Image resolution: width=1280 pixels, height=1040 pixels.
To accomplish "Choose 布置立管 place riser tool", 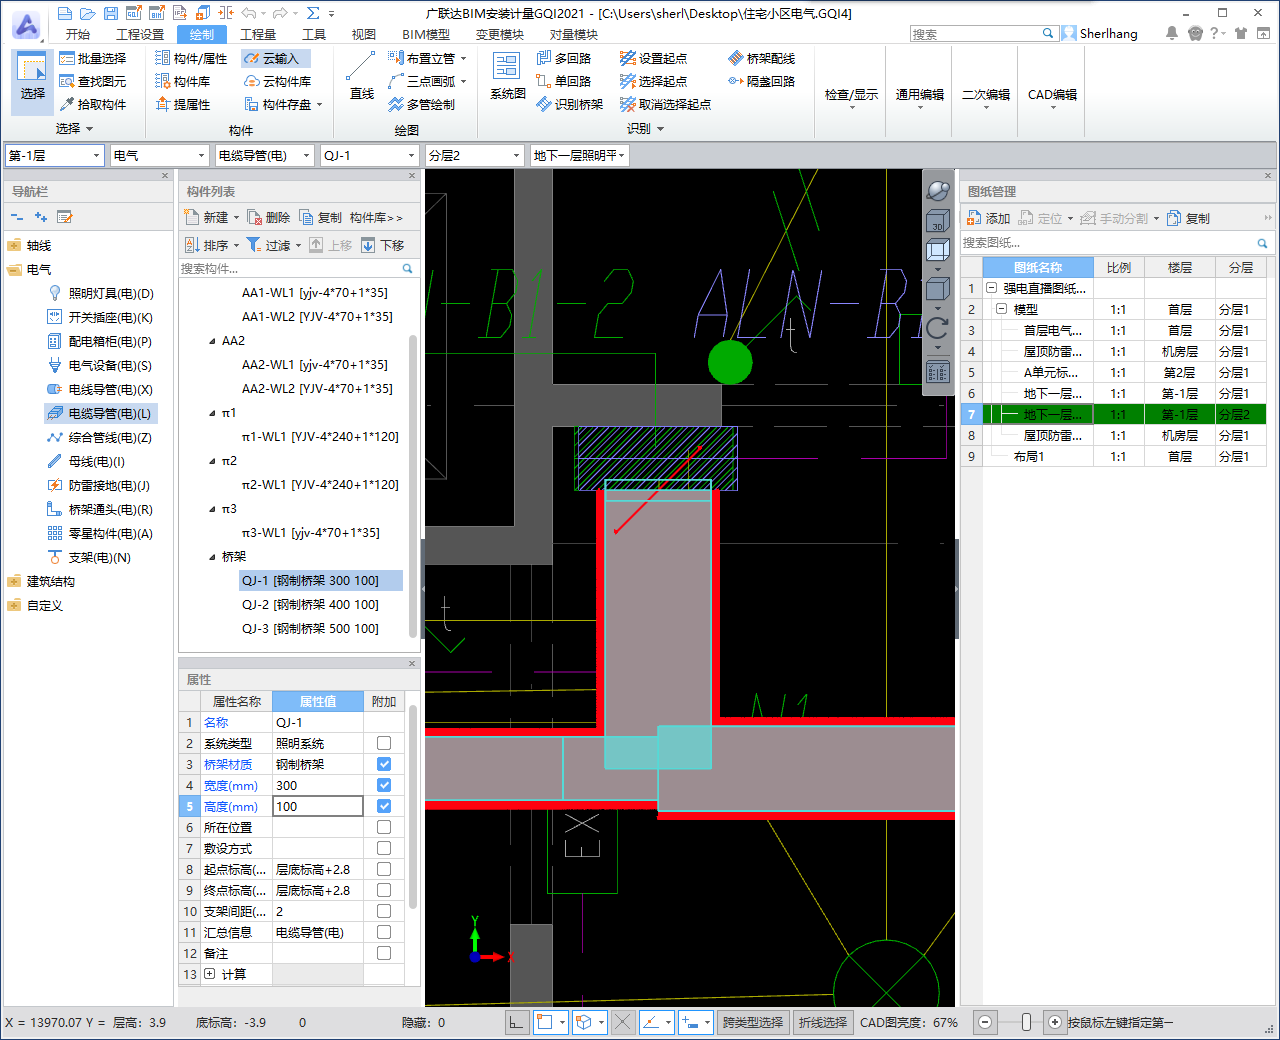I will pyautogui.click(x=427, y=58).
